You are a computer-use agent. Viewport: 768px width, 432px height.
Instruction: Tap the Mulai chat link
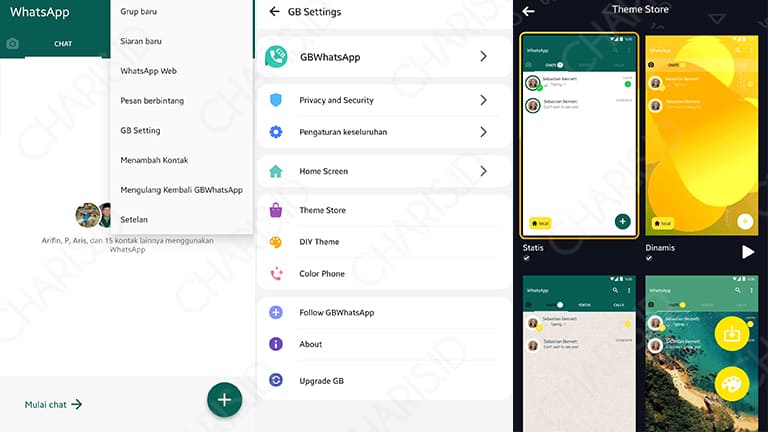(x=53, y=405)
